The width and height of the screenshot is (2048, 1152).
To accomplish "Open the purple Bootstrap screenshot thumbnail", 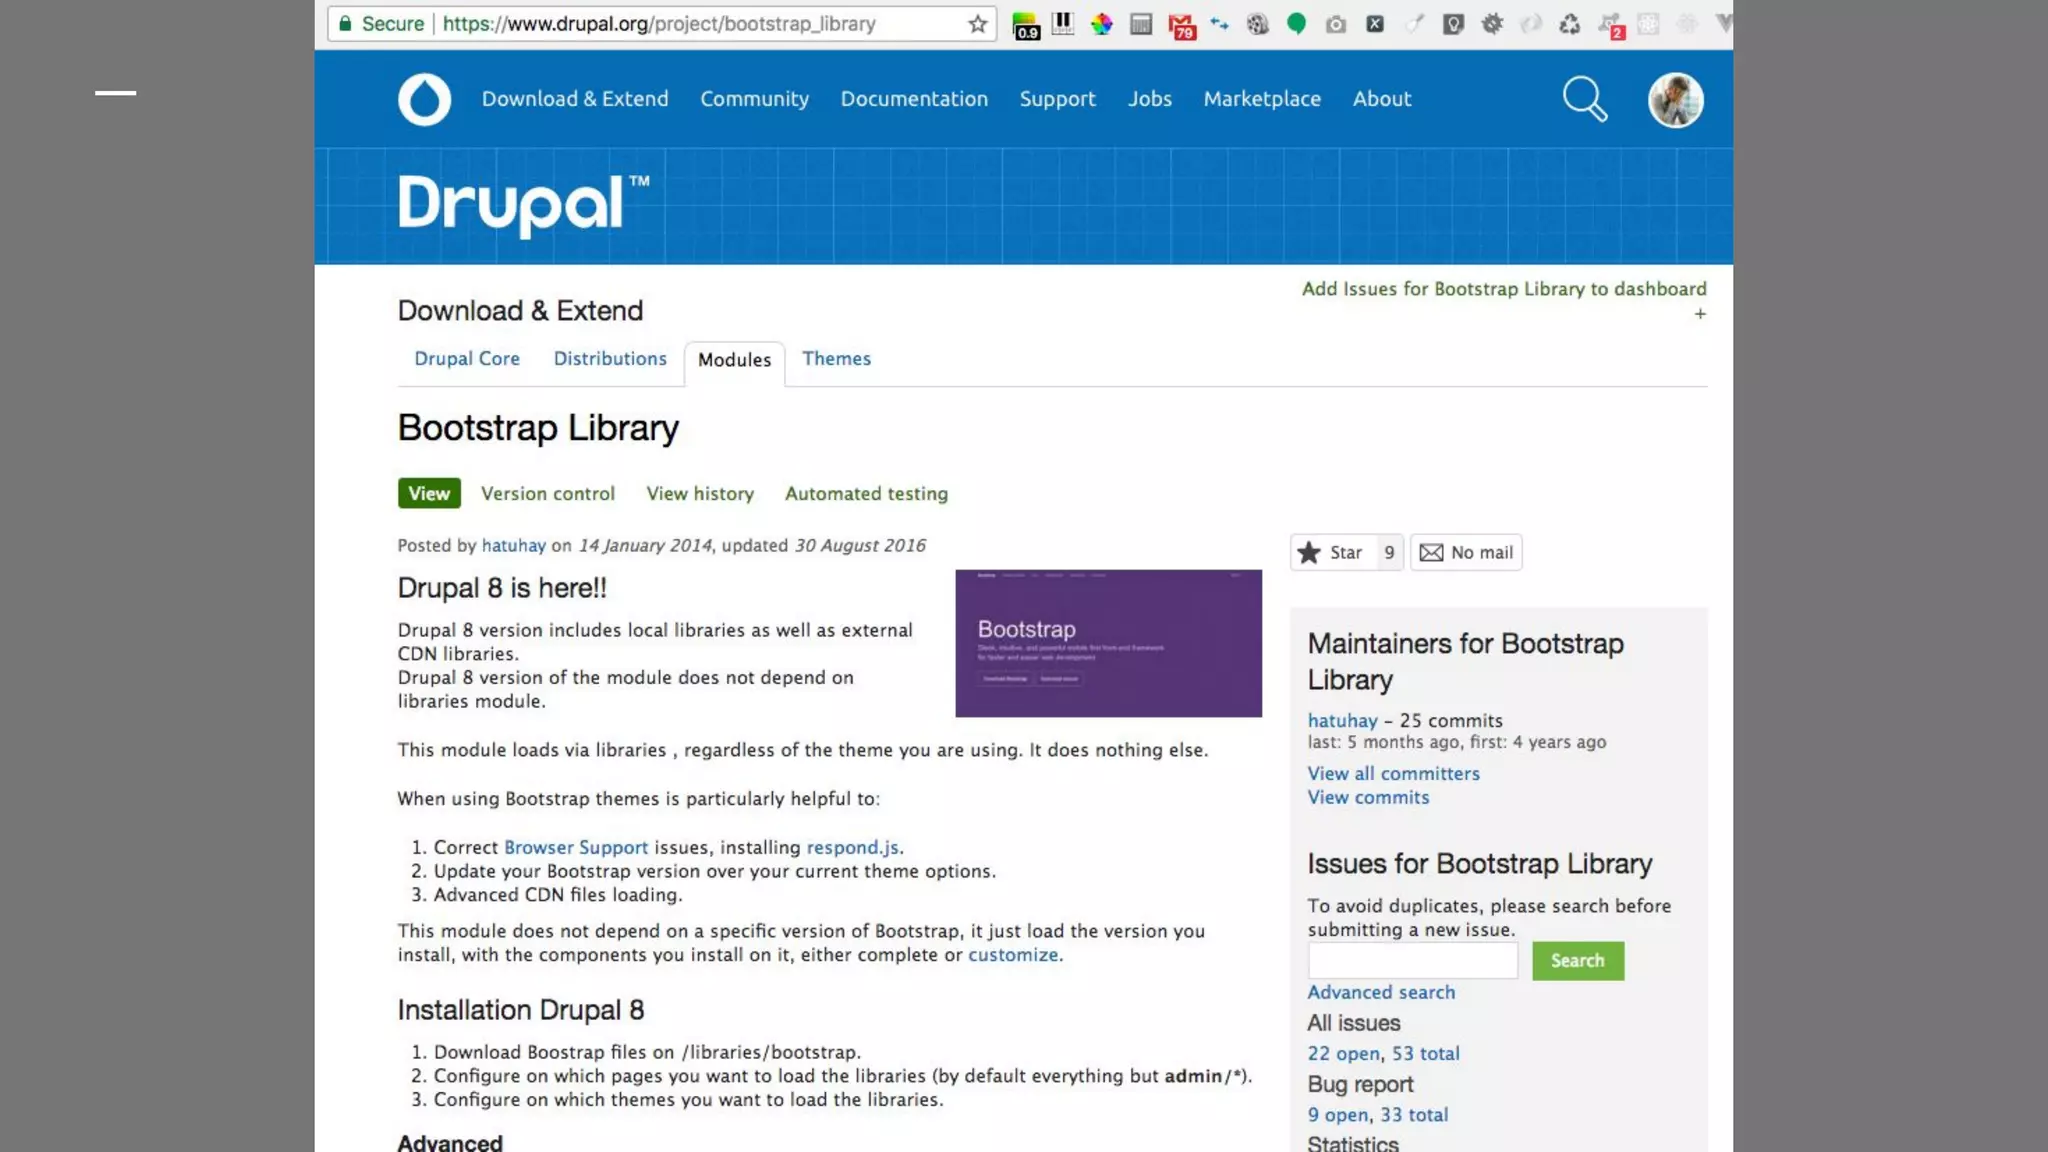I will [1108, 643].
